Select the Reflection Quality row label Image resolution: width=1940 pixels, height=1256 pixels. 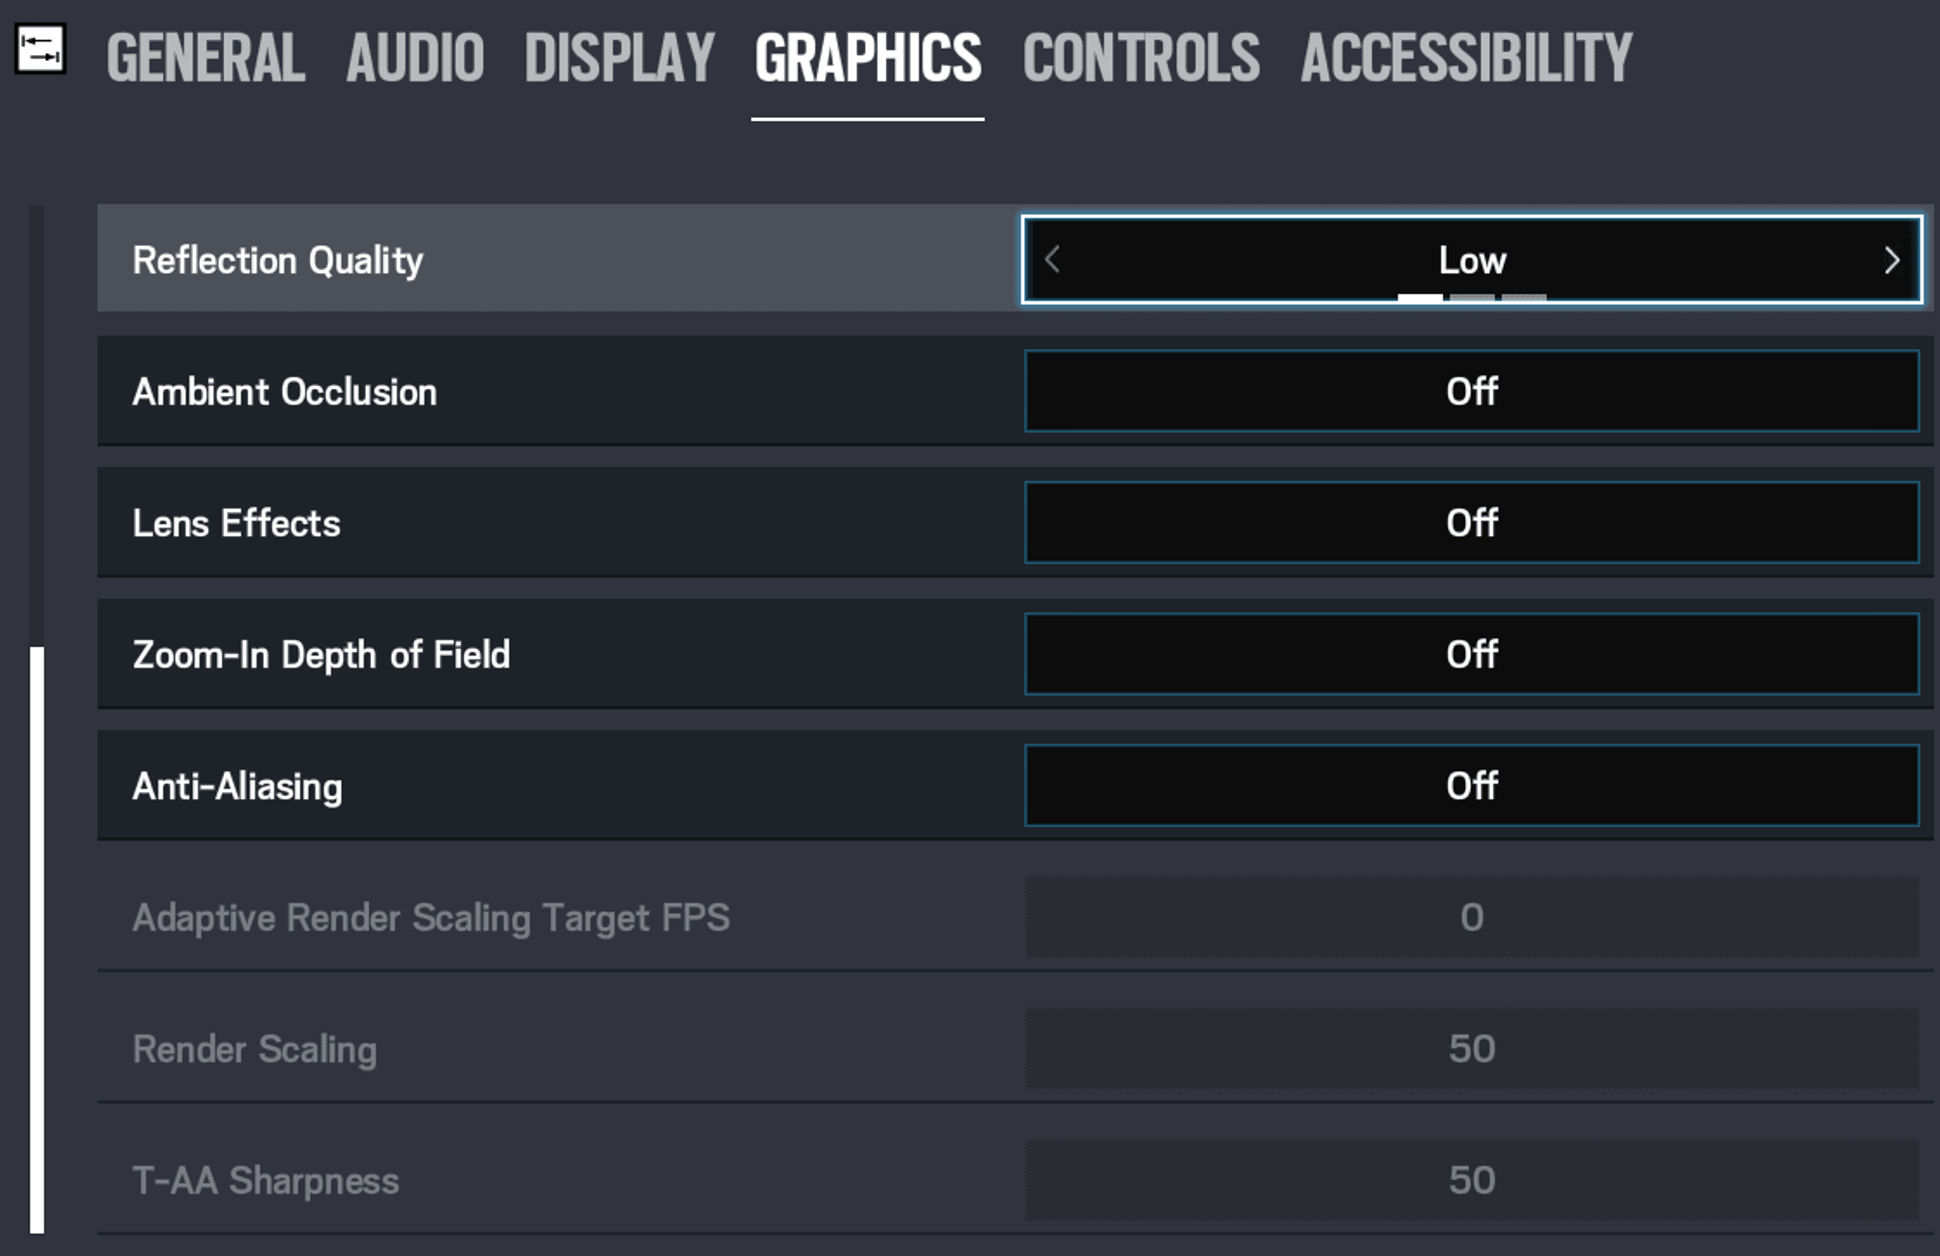pyautogui.click(x=278, y=261)
